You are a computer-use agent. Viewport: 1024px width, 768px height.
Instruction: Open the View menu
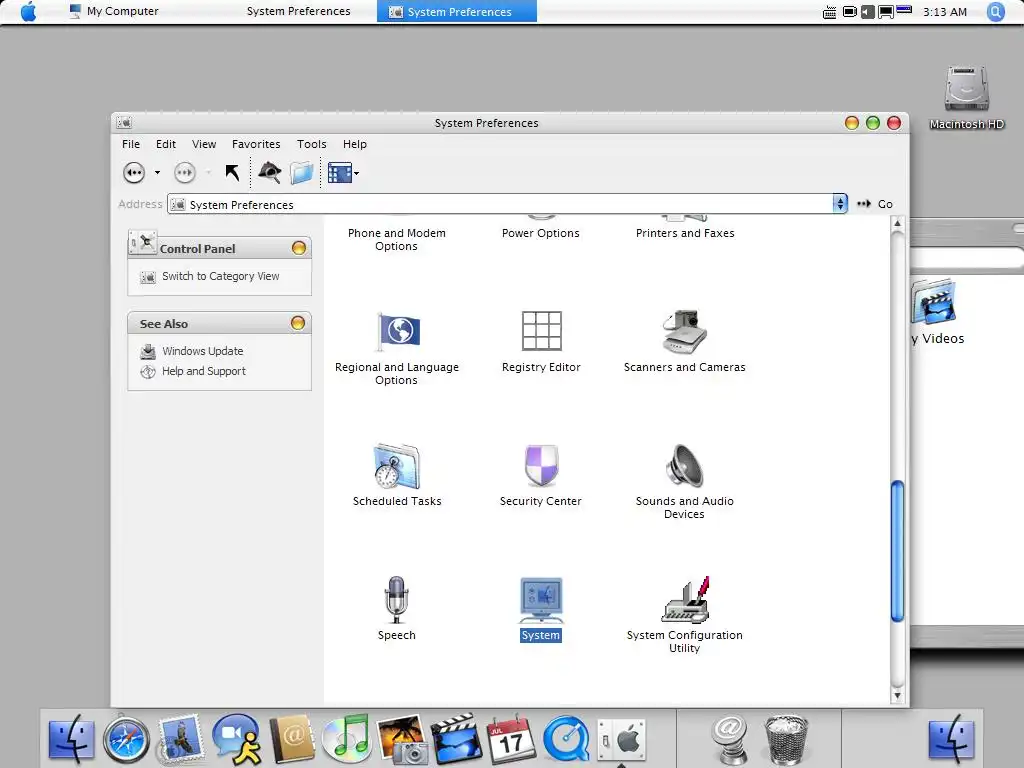pyautogui.click(x=204, y=144)
